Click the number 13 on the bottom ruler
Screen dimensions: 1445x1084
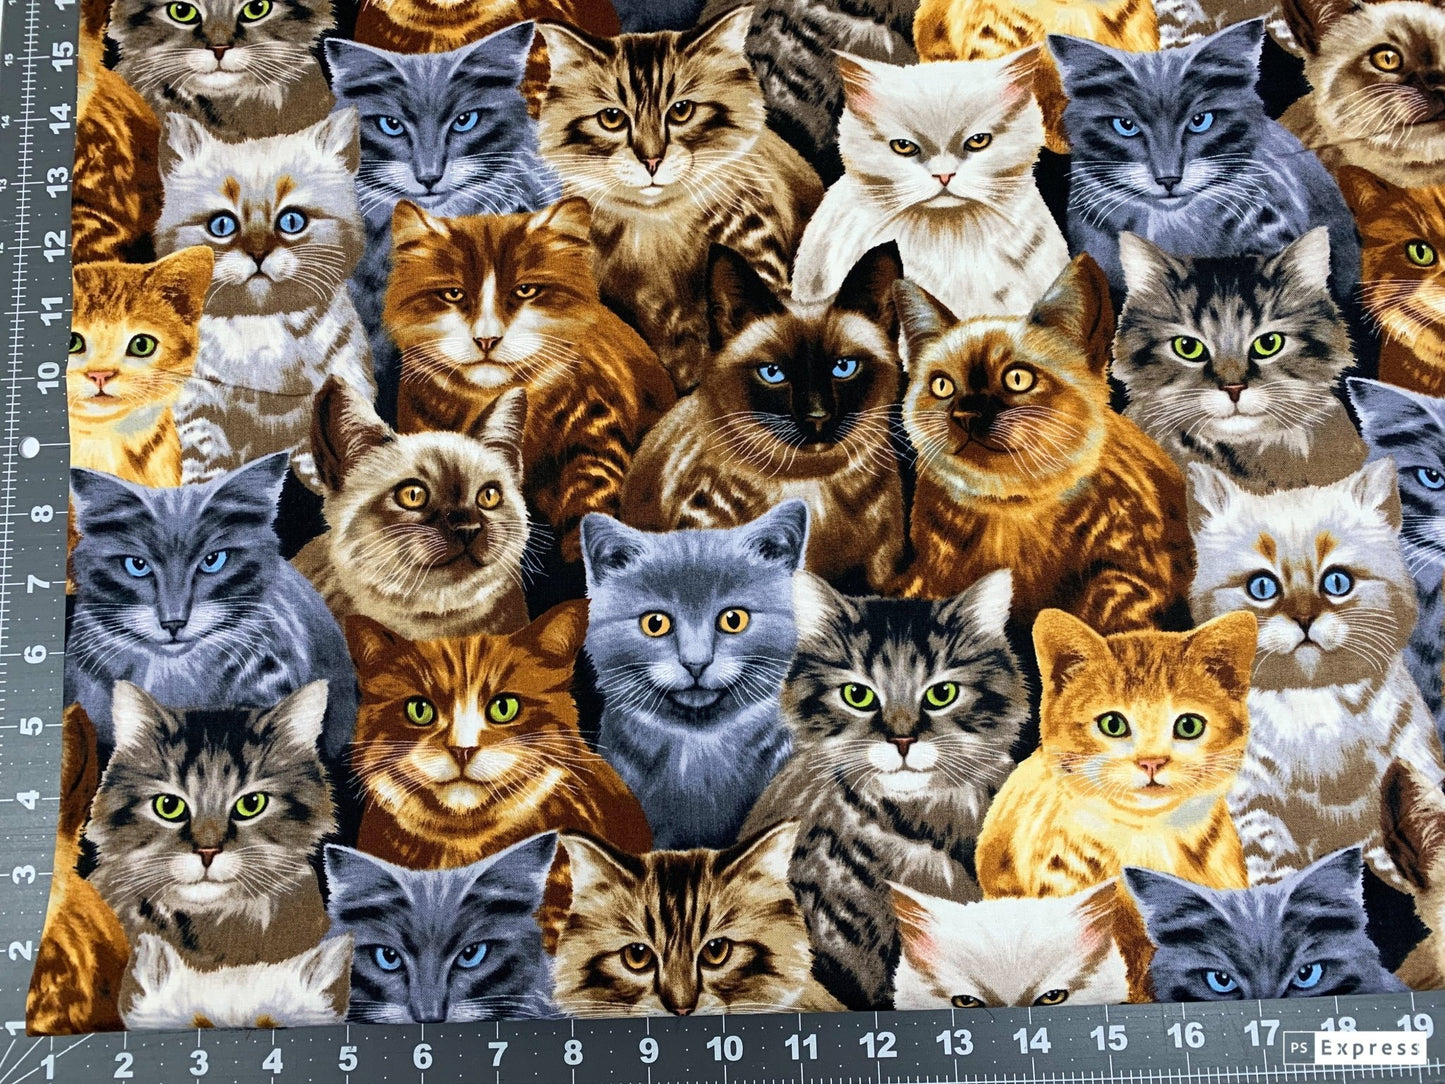point(956,1044)
